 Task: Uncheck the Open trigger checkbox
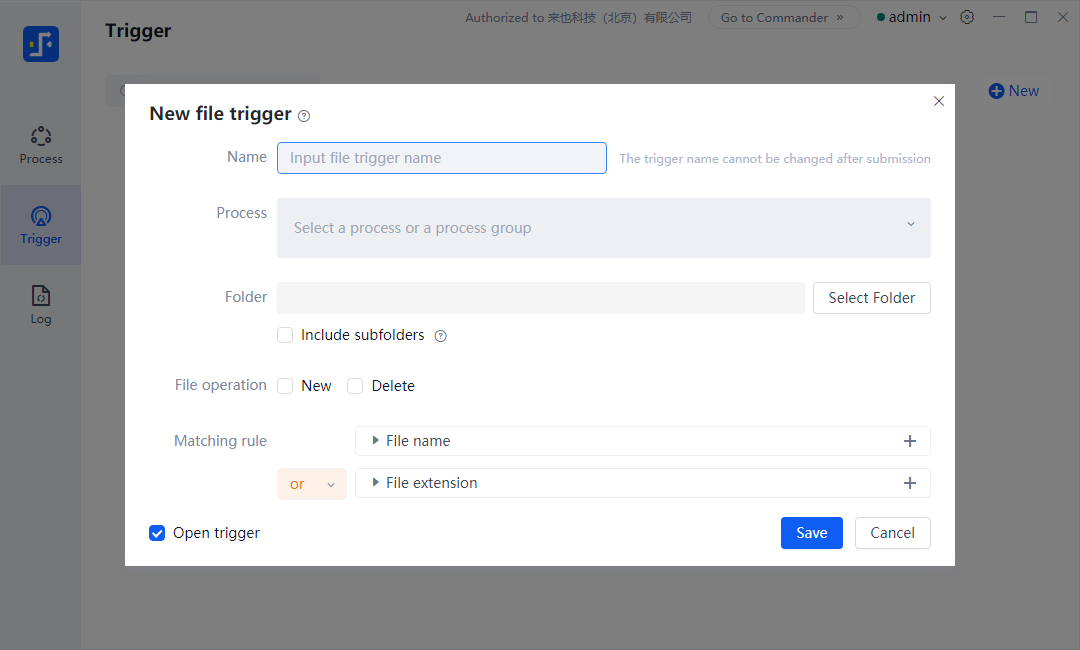(157, 533)
